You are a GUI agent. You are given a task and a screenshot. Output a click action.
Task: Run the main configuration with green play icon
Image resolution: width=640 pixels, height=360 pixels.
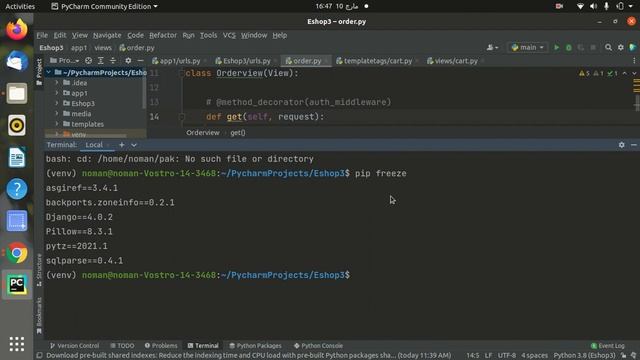click(556, 48)
